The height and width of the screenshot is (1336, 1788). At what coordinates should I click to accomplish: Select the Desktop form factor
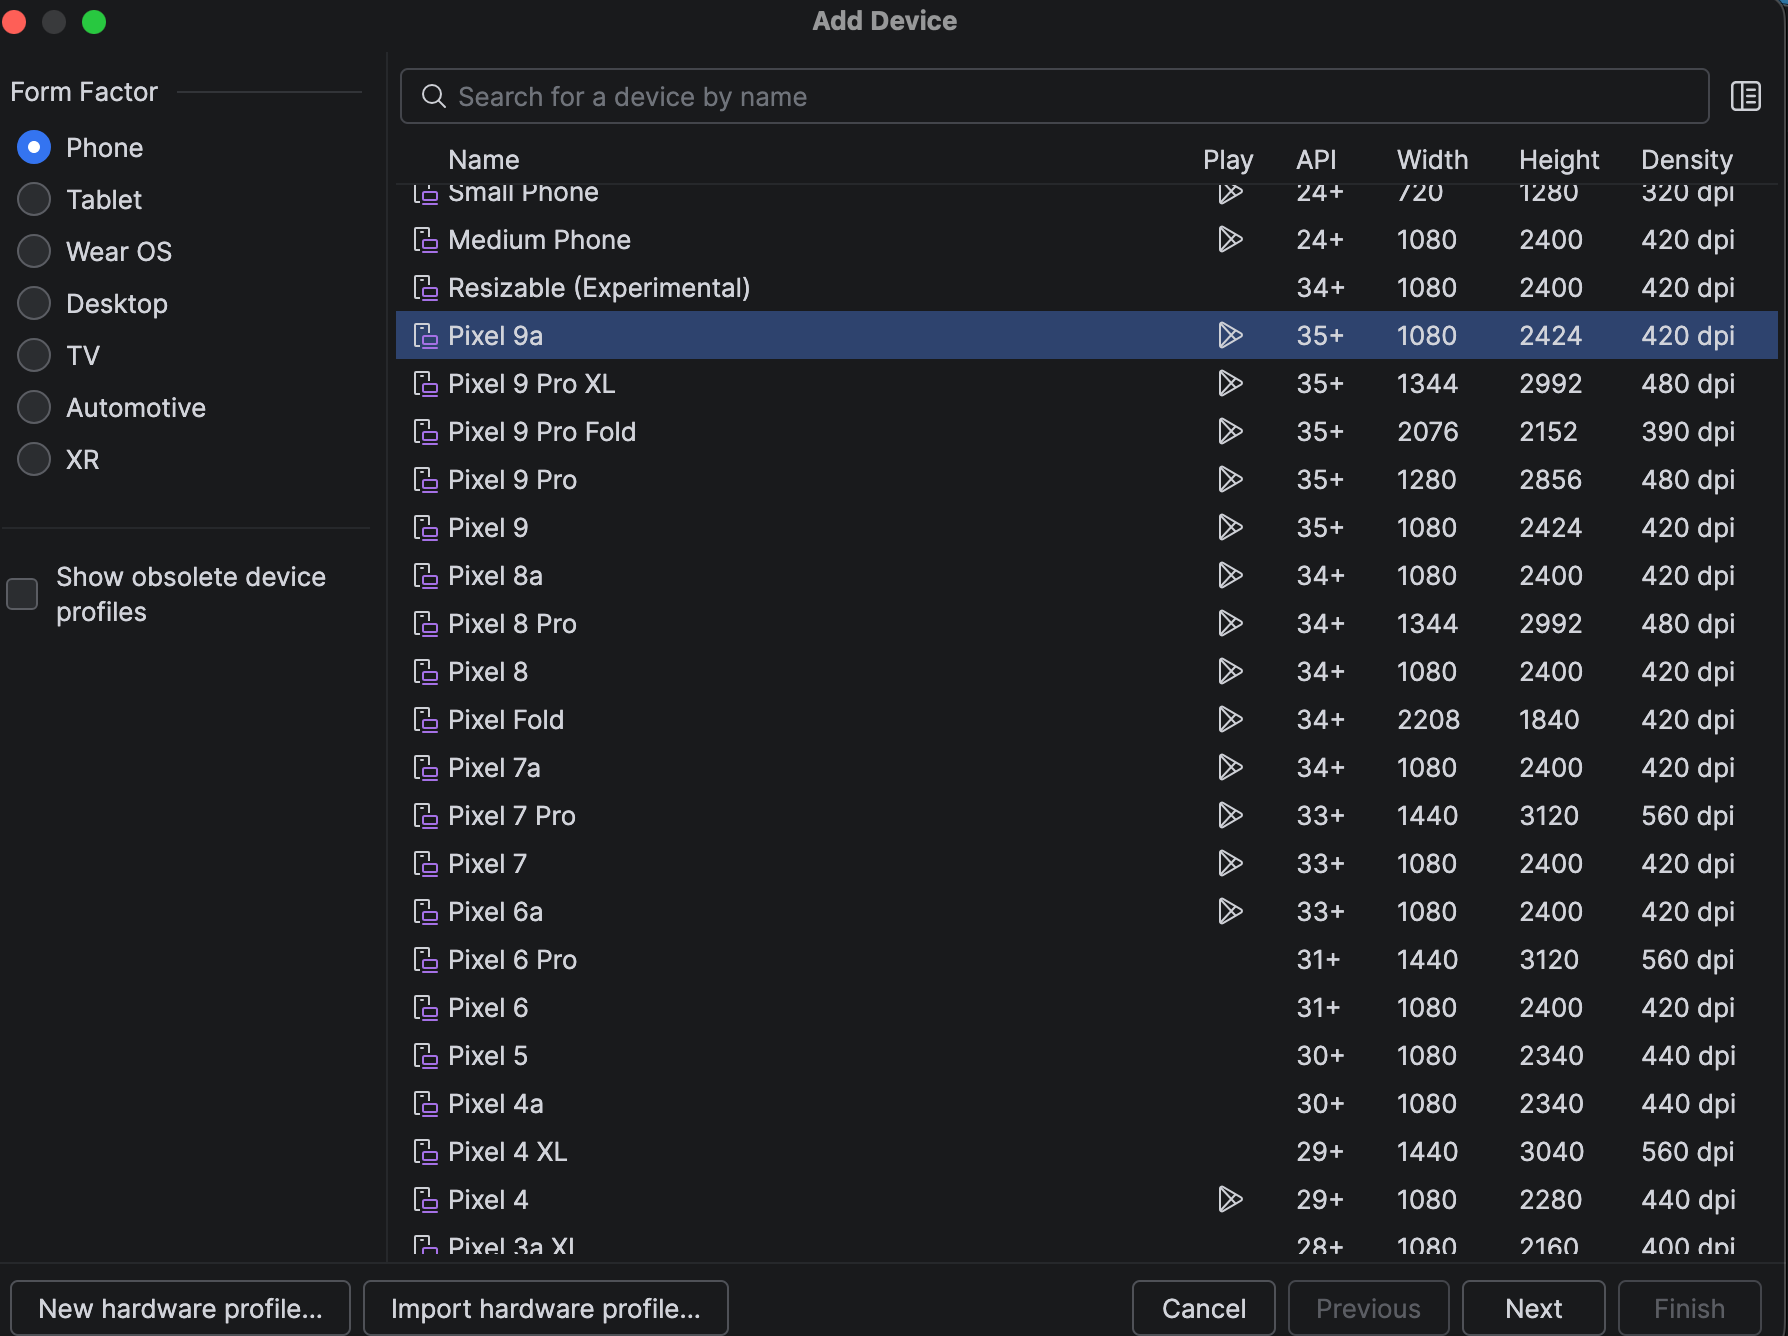point(34,304)
